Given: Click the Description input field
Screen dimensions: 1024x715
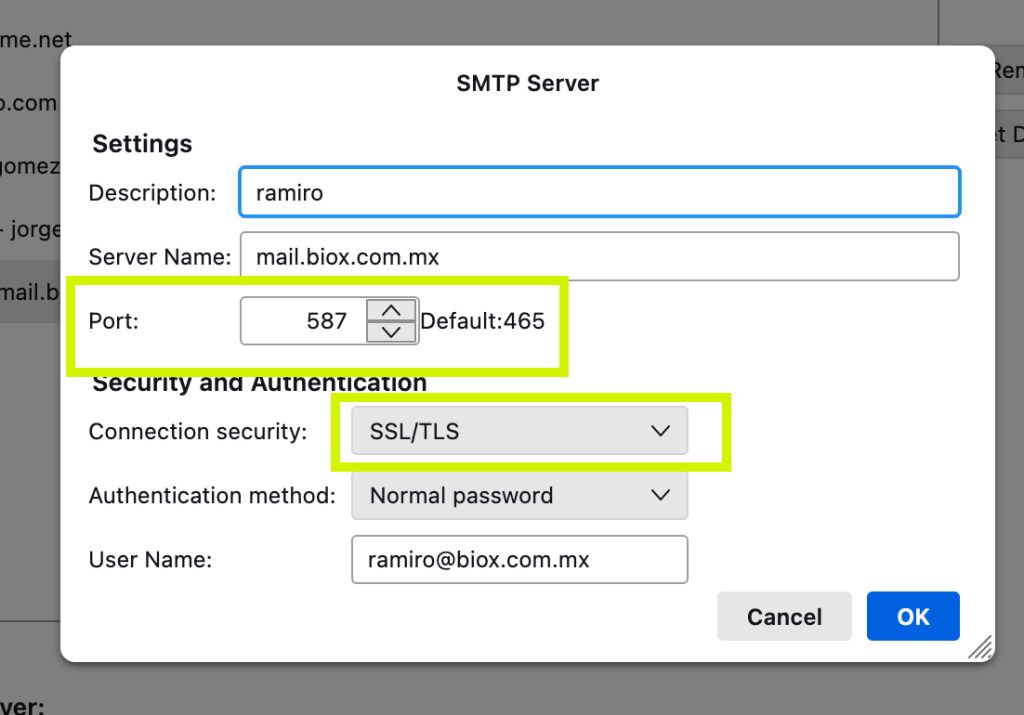Looking at the screenshot, I should (x=600, y=192).
